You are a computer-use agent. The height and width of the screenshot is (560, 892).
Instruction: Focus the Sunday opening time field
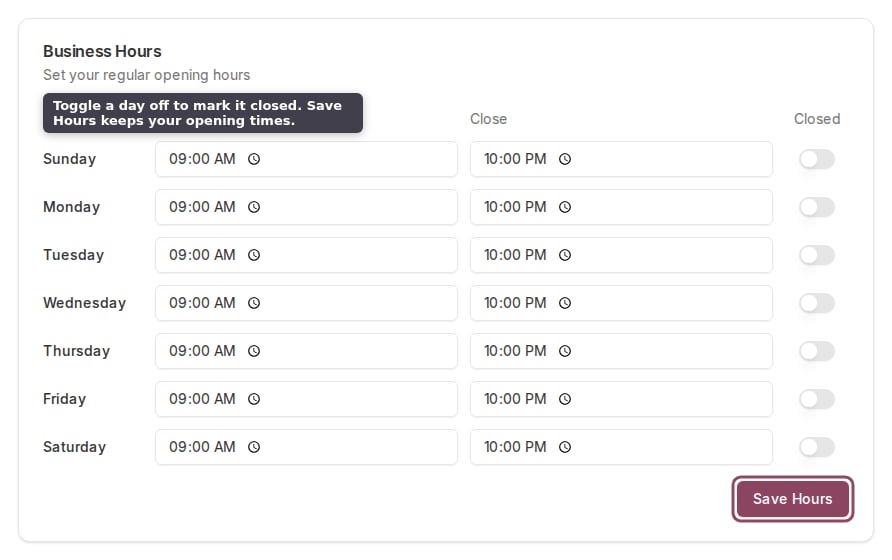point(306,159)
